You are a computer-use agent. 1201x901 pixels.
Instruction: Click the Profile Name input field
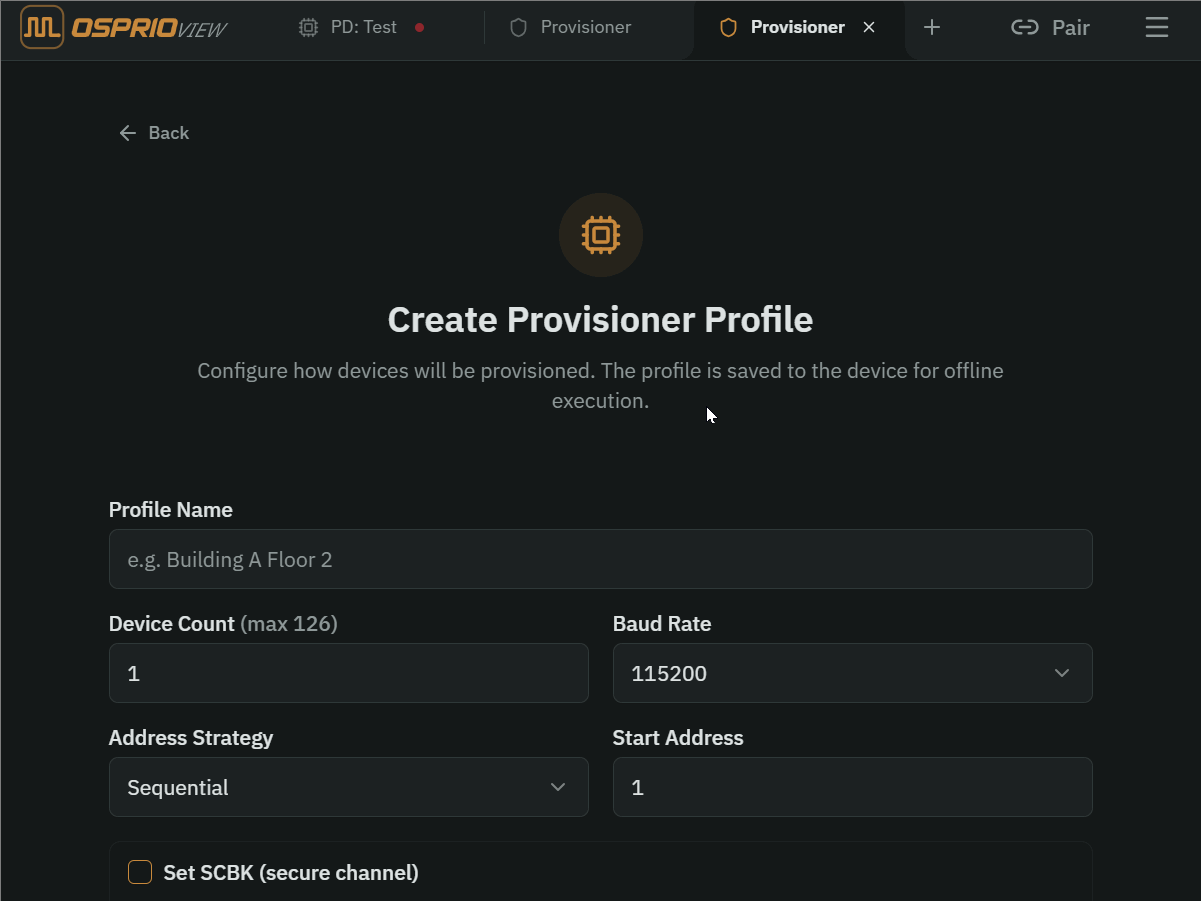(x=600, y=559)
